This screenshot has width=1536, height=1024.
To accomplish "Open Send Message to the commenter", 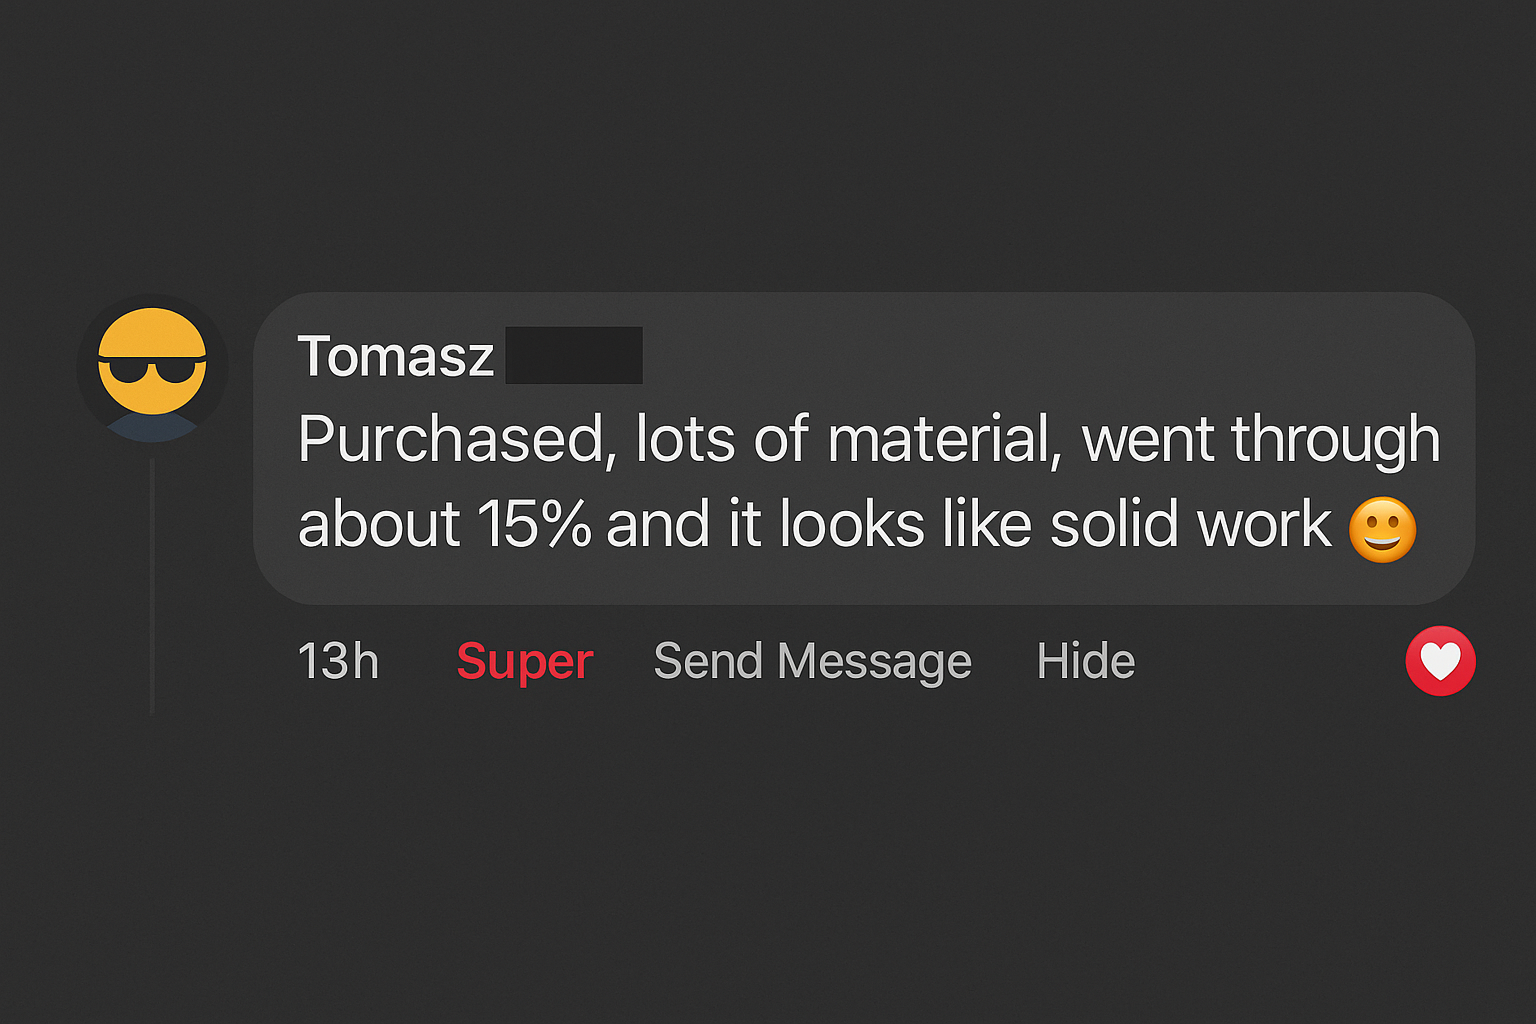I will pos(812,662).
